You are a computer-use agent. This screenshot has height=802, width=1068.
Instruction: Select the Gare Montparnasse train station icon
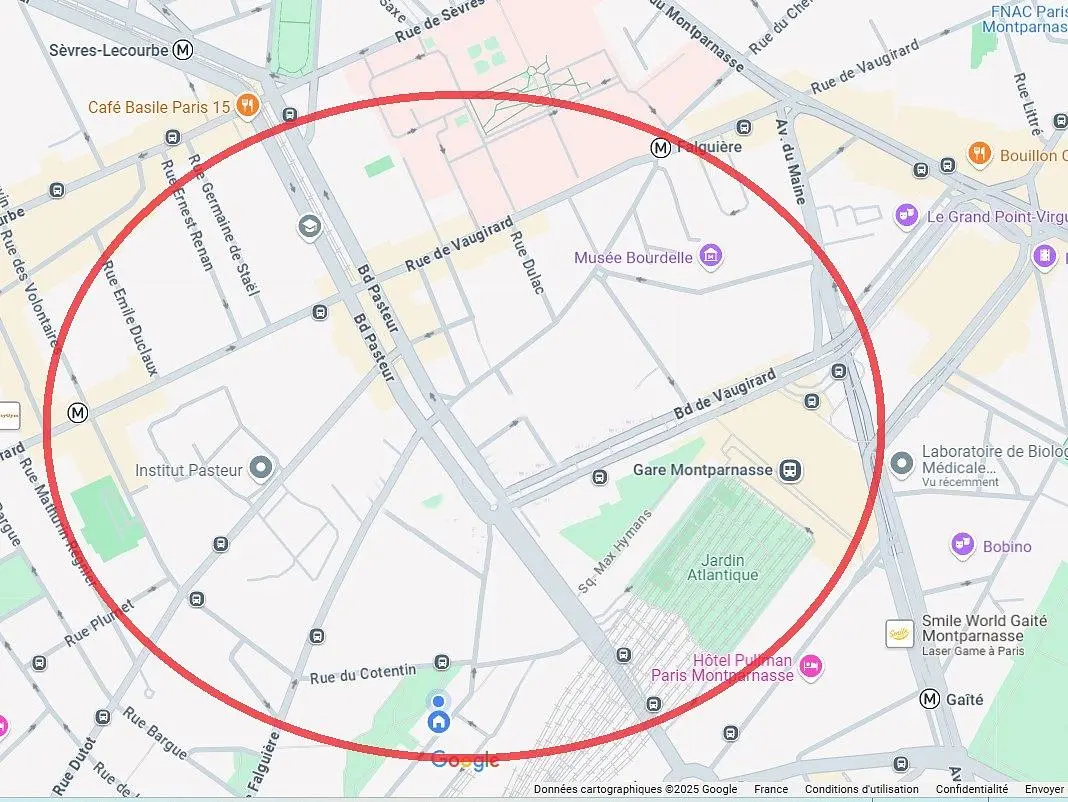790,470
